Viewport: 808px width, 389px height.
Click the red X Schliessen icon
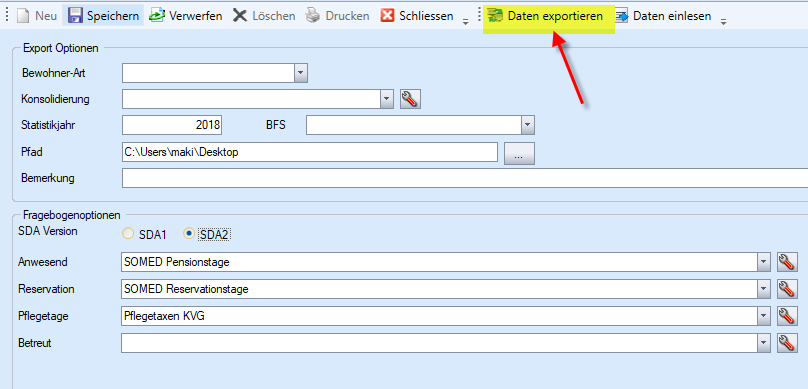tap(387, 16)
